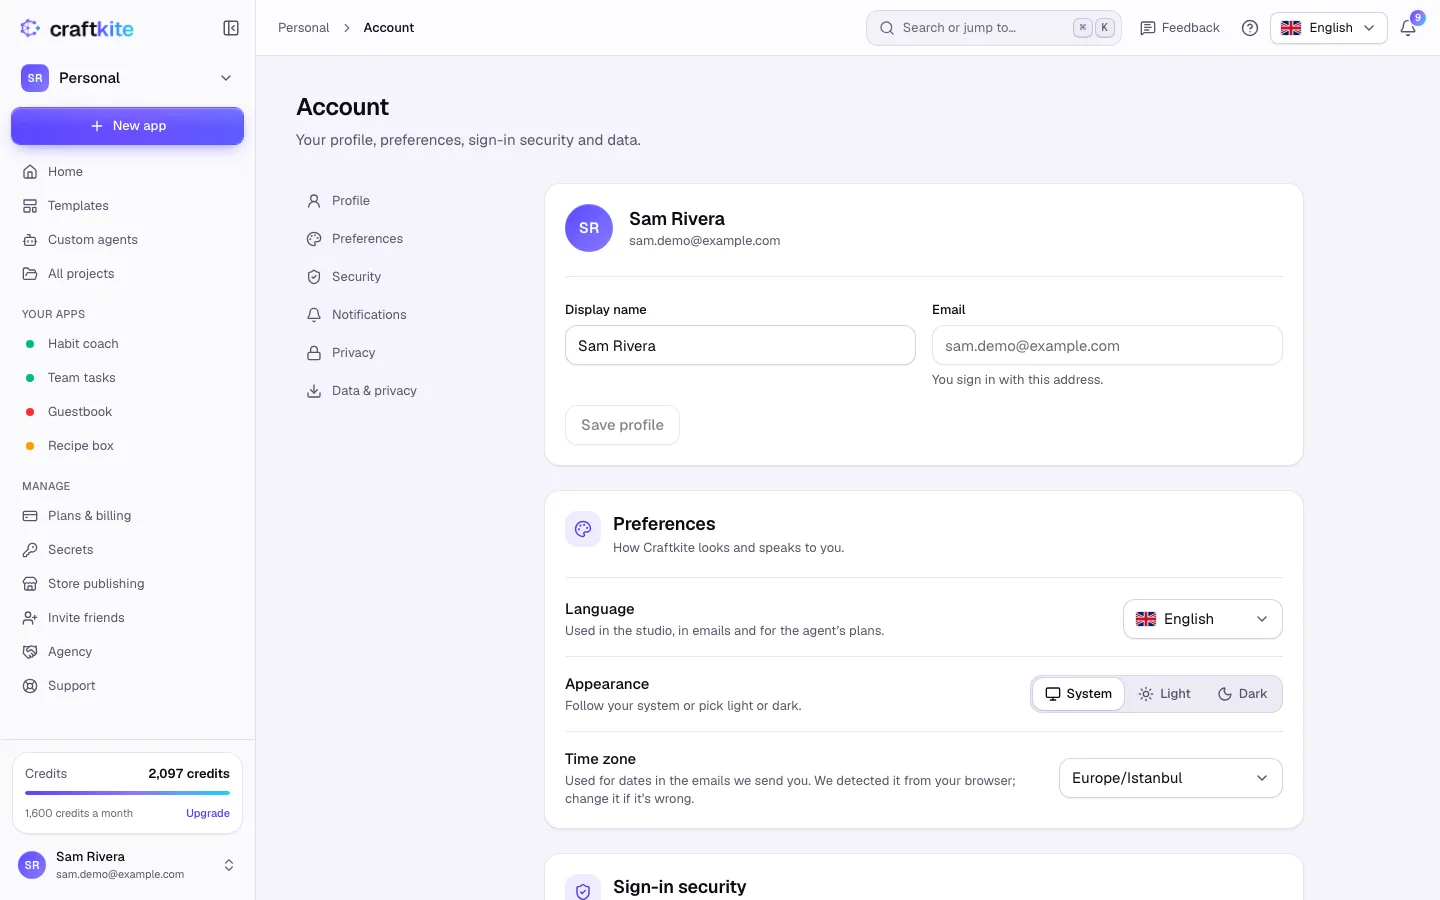The width and height of the screenshot is (1440, 900).
Task: Open Templates in sidebar
Action: [127, 206]
